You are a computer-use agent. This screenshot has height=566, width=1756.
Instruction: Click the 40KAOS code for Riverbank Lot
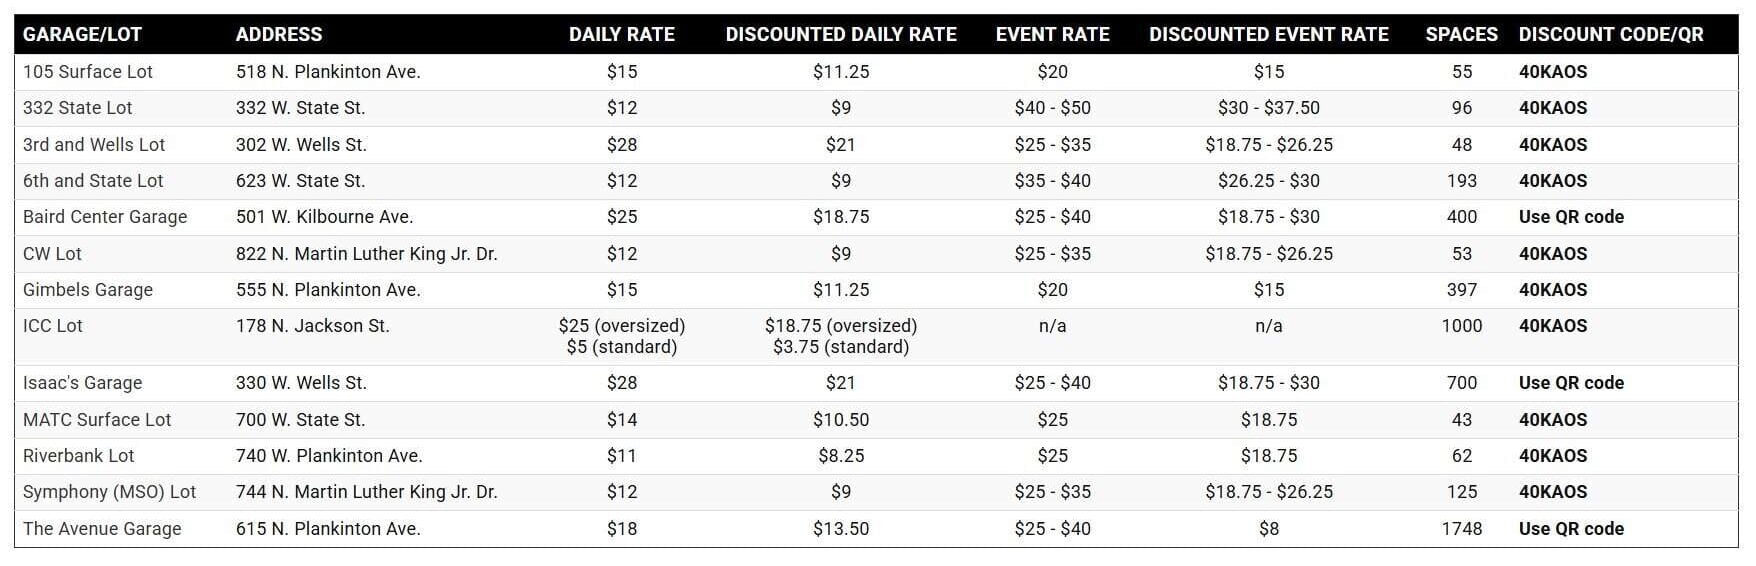click(x=1552, y=456)
